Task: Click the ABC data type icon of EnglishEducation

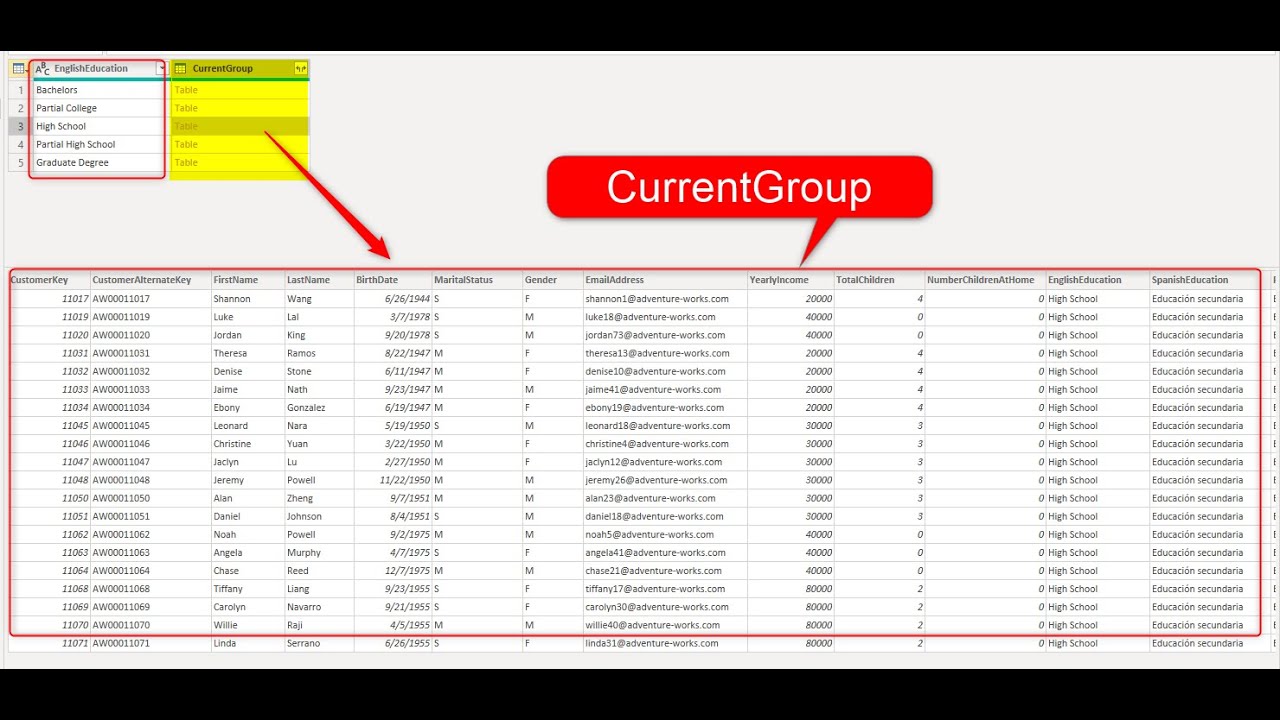Action: (x=42, y=69)
